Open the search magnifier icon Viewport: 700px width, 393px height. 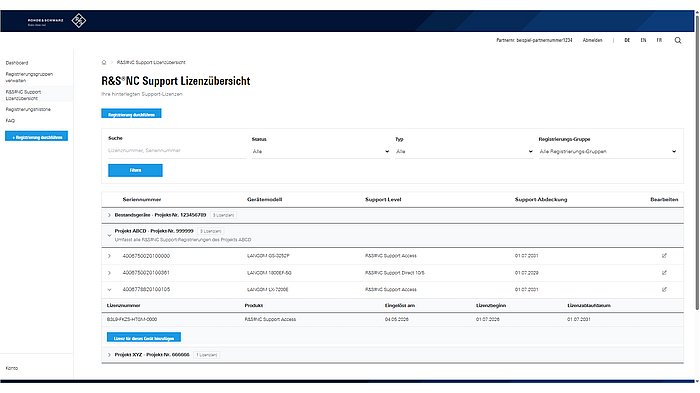click(x=678, y=40)
